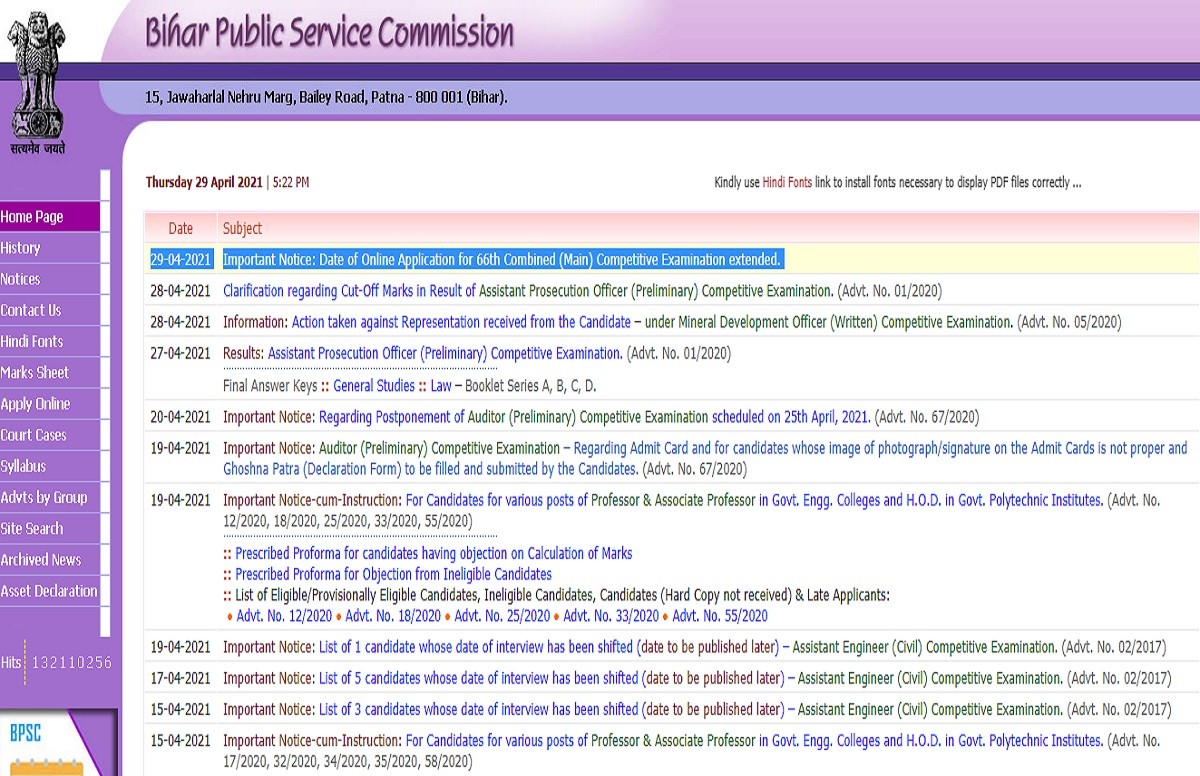Viewport: 1200px width, 776px height.
Task: Open Advts by Group menu item
Action: [44, 497]
